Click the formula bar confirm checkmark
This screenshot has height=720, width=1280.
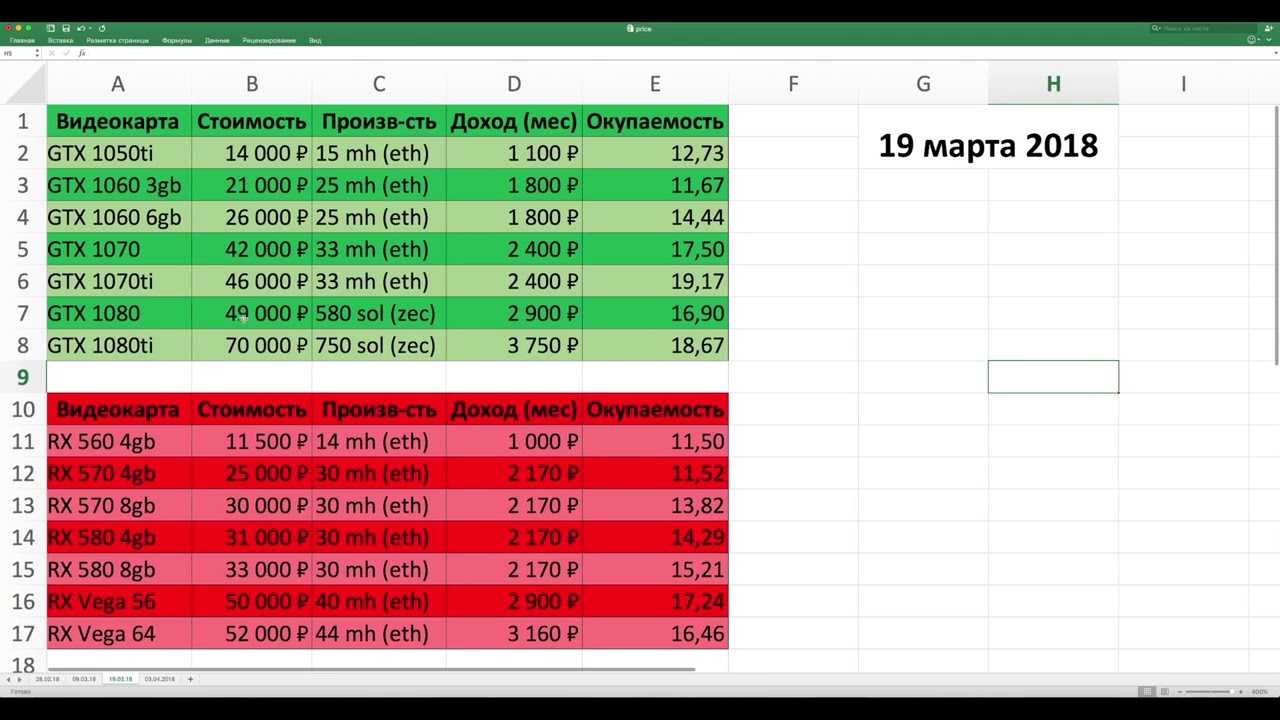(x=66, y=53)
